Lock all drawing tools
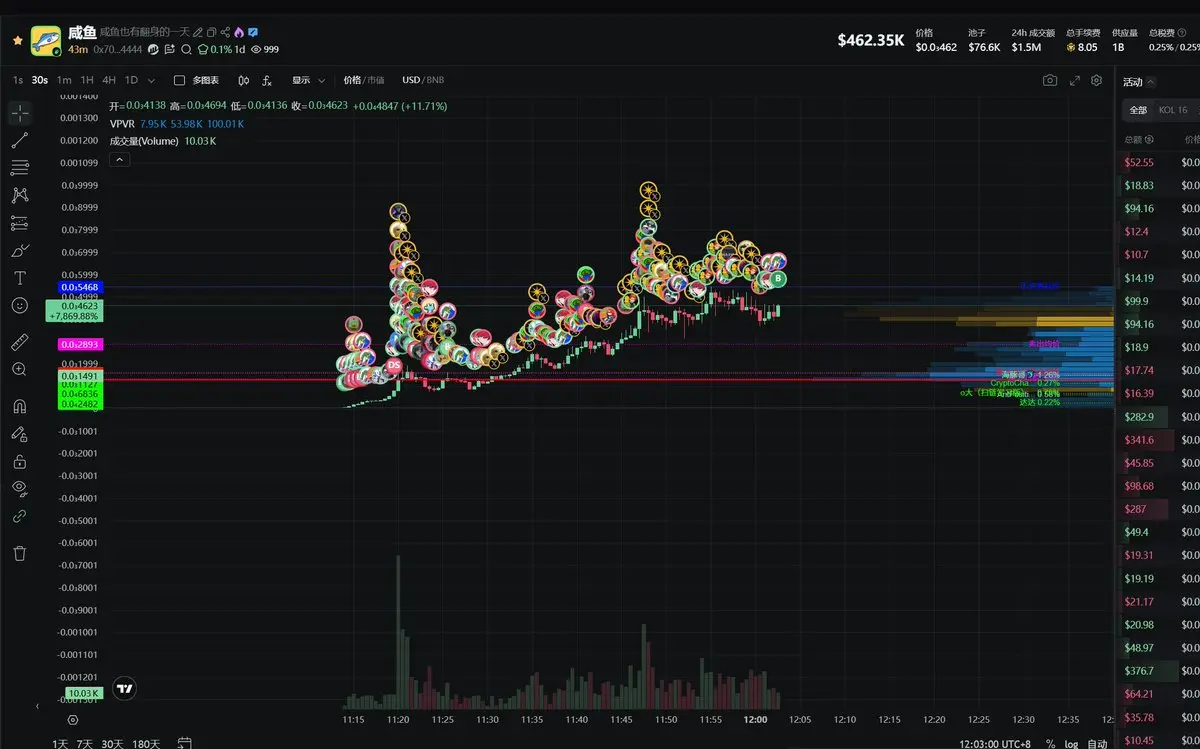The image size is (1200, 749). point(20,462)
